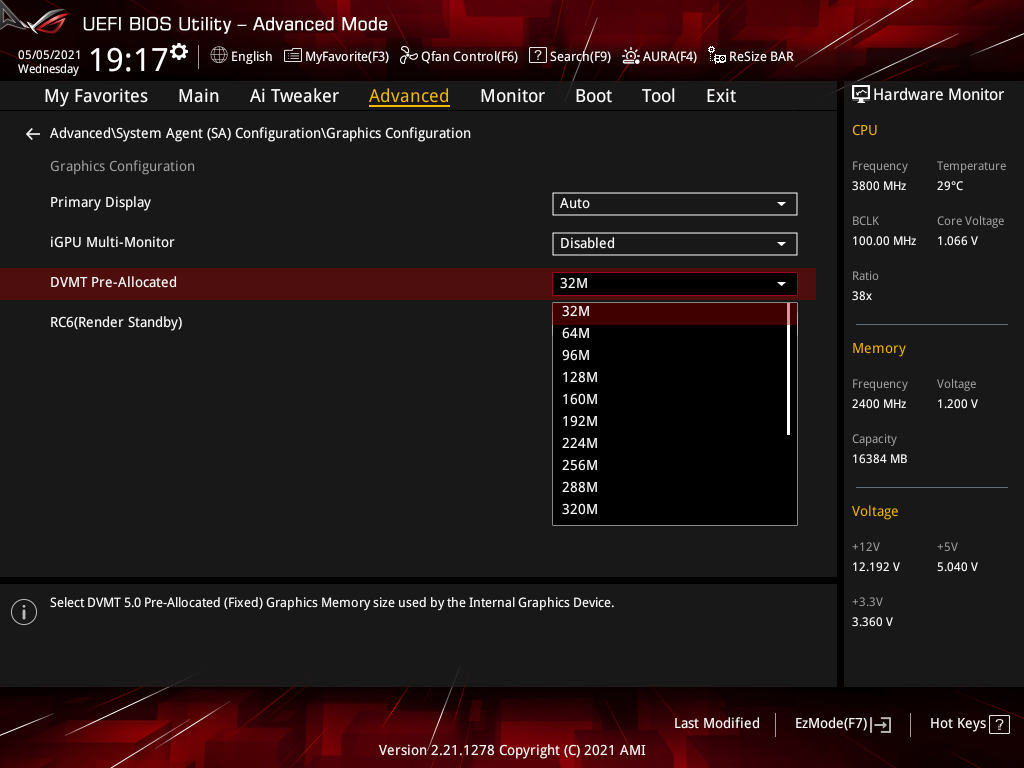Click the Search question-mark icon
The height and width of the screenshot is (768, 1024).
point(537,56)
